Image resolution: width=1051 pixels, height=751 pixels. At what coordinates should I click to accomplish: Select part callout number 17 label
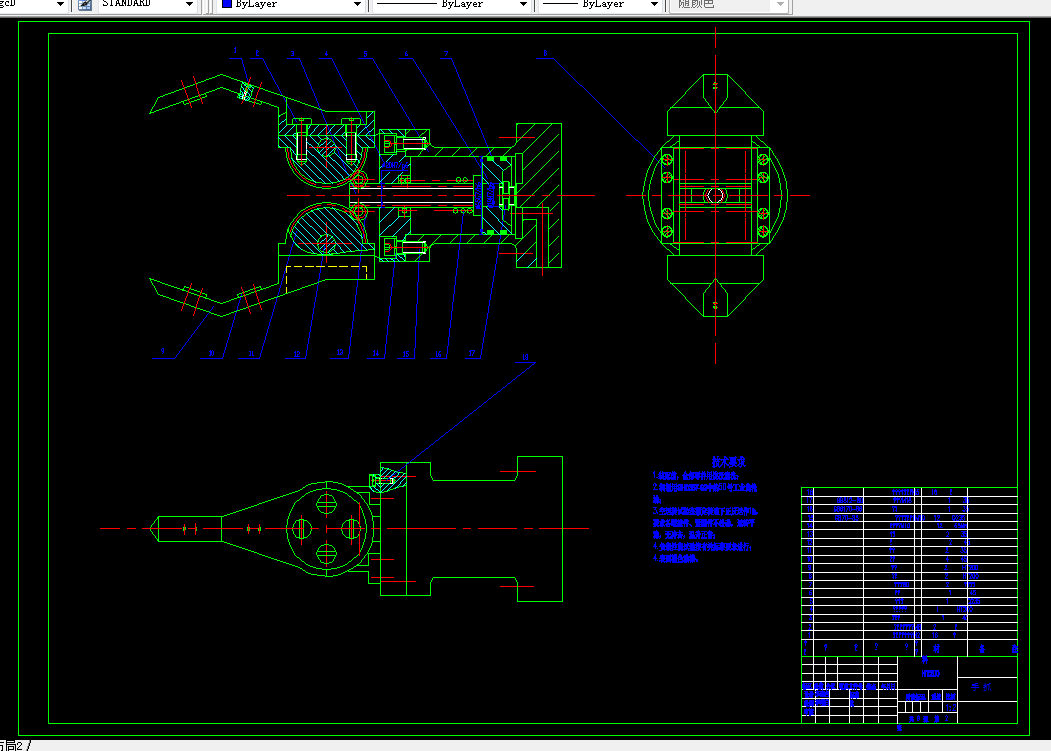tap(472, 353)
